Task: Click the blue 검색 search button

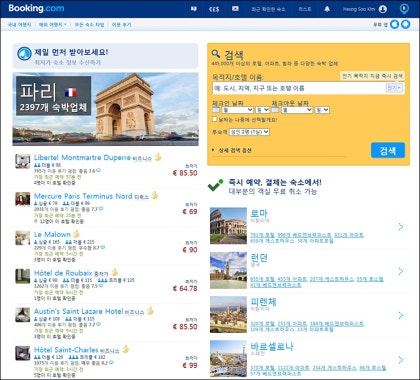Action: coord(388,150)
